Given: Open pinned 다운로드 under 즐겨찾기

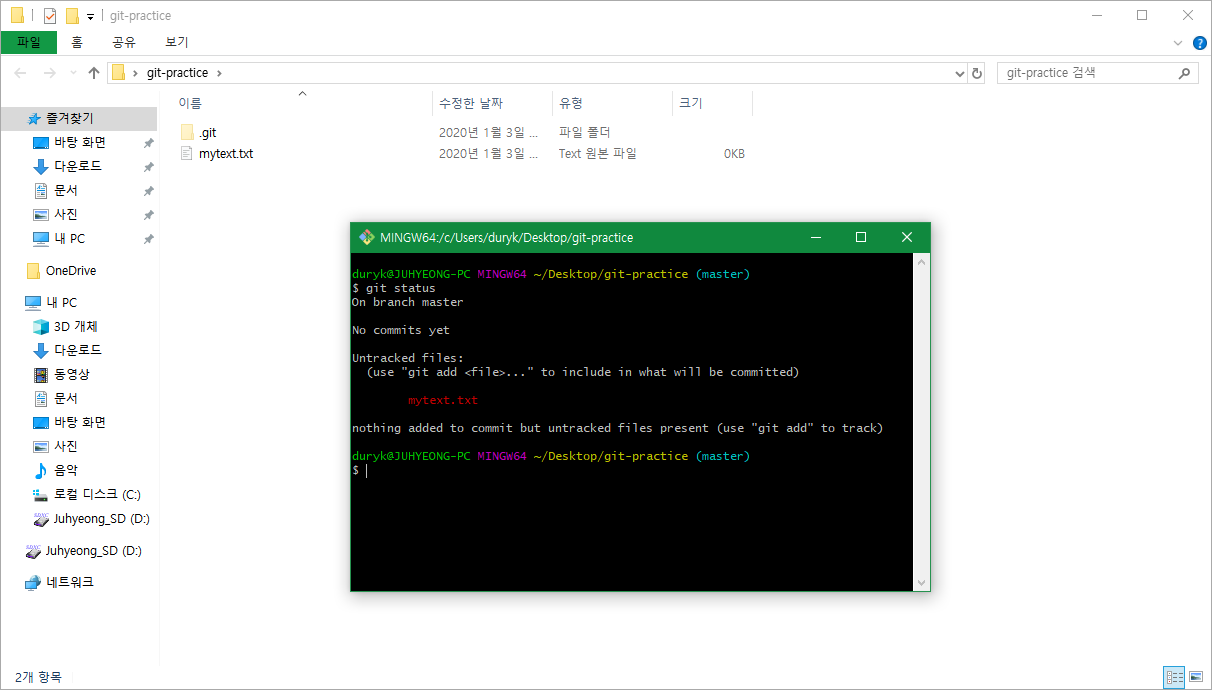Looking at the screenshot, I should click(77, 166).
